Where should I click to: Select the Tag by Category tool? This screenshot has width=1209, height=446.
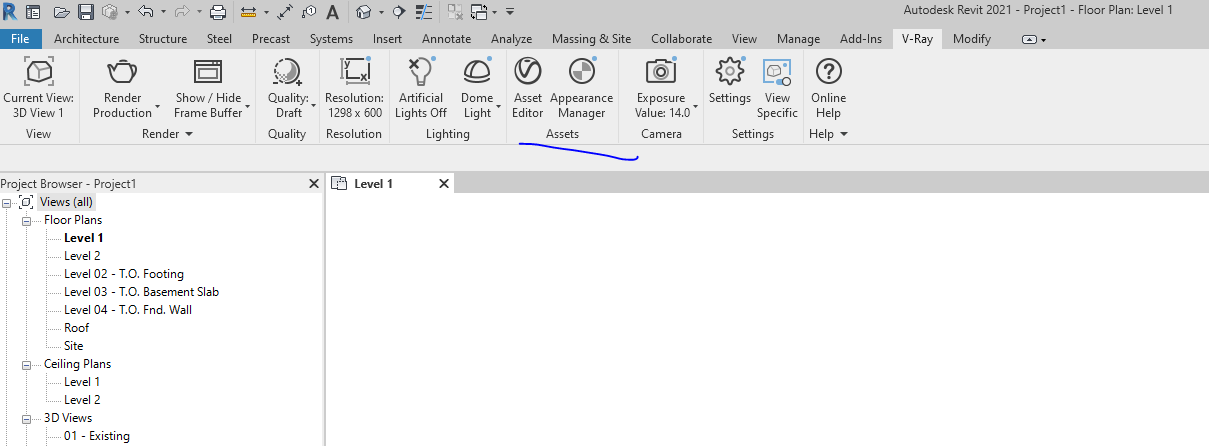tap(309, 12)
